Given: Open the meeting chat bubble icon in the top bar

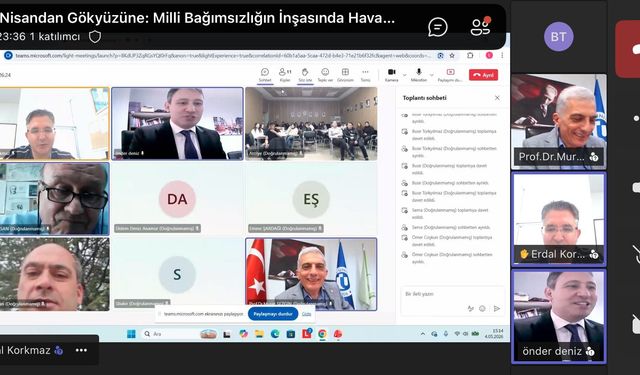Looking at the screenshot, I should 438,28.
